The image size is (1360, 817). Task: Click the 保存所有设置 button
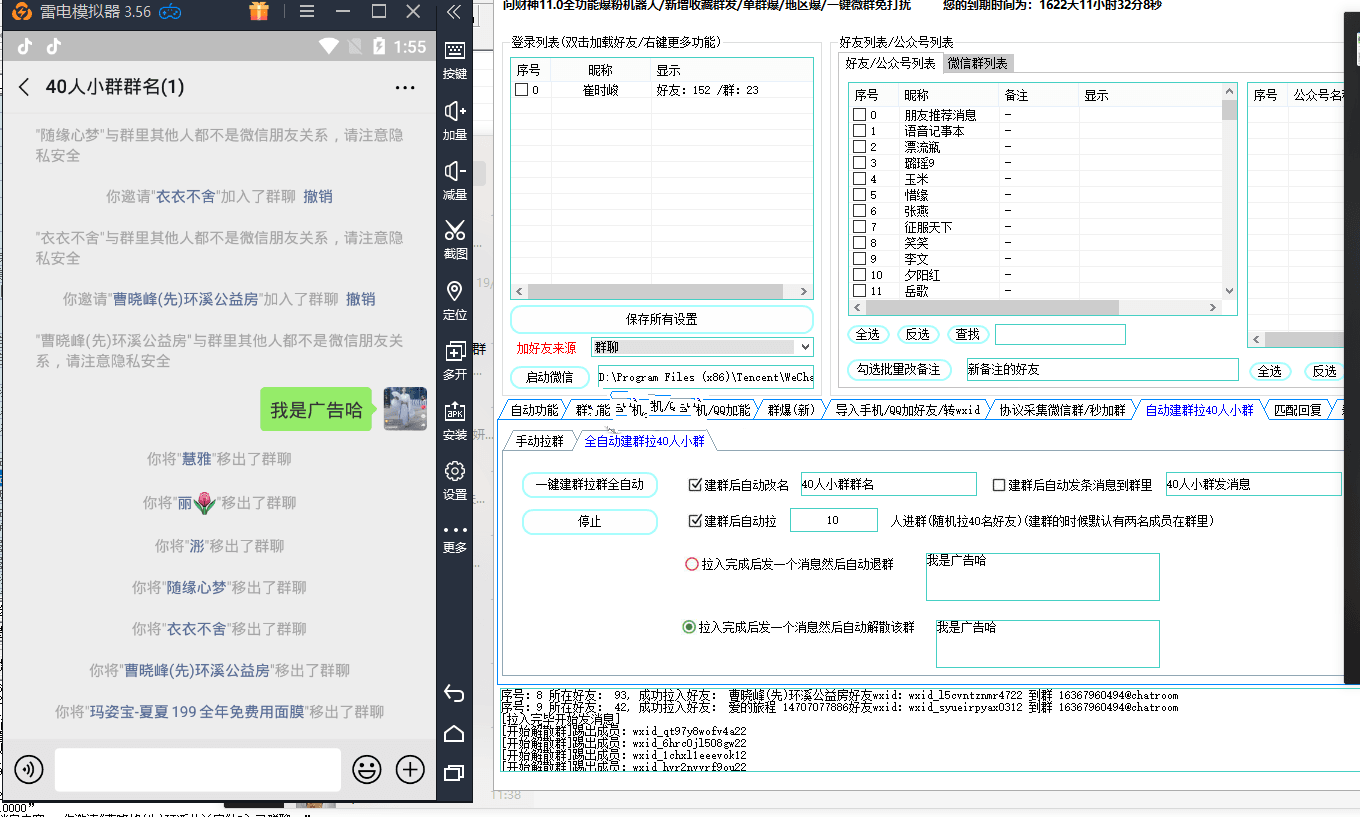point(661,319)
